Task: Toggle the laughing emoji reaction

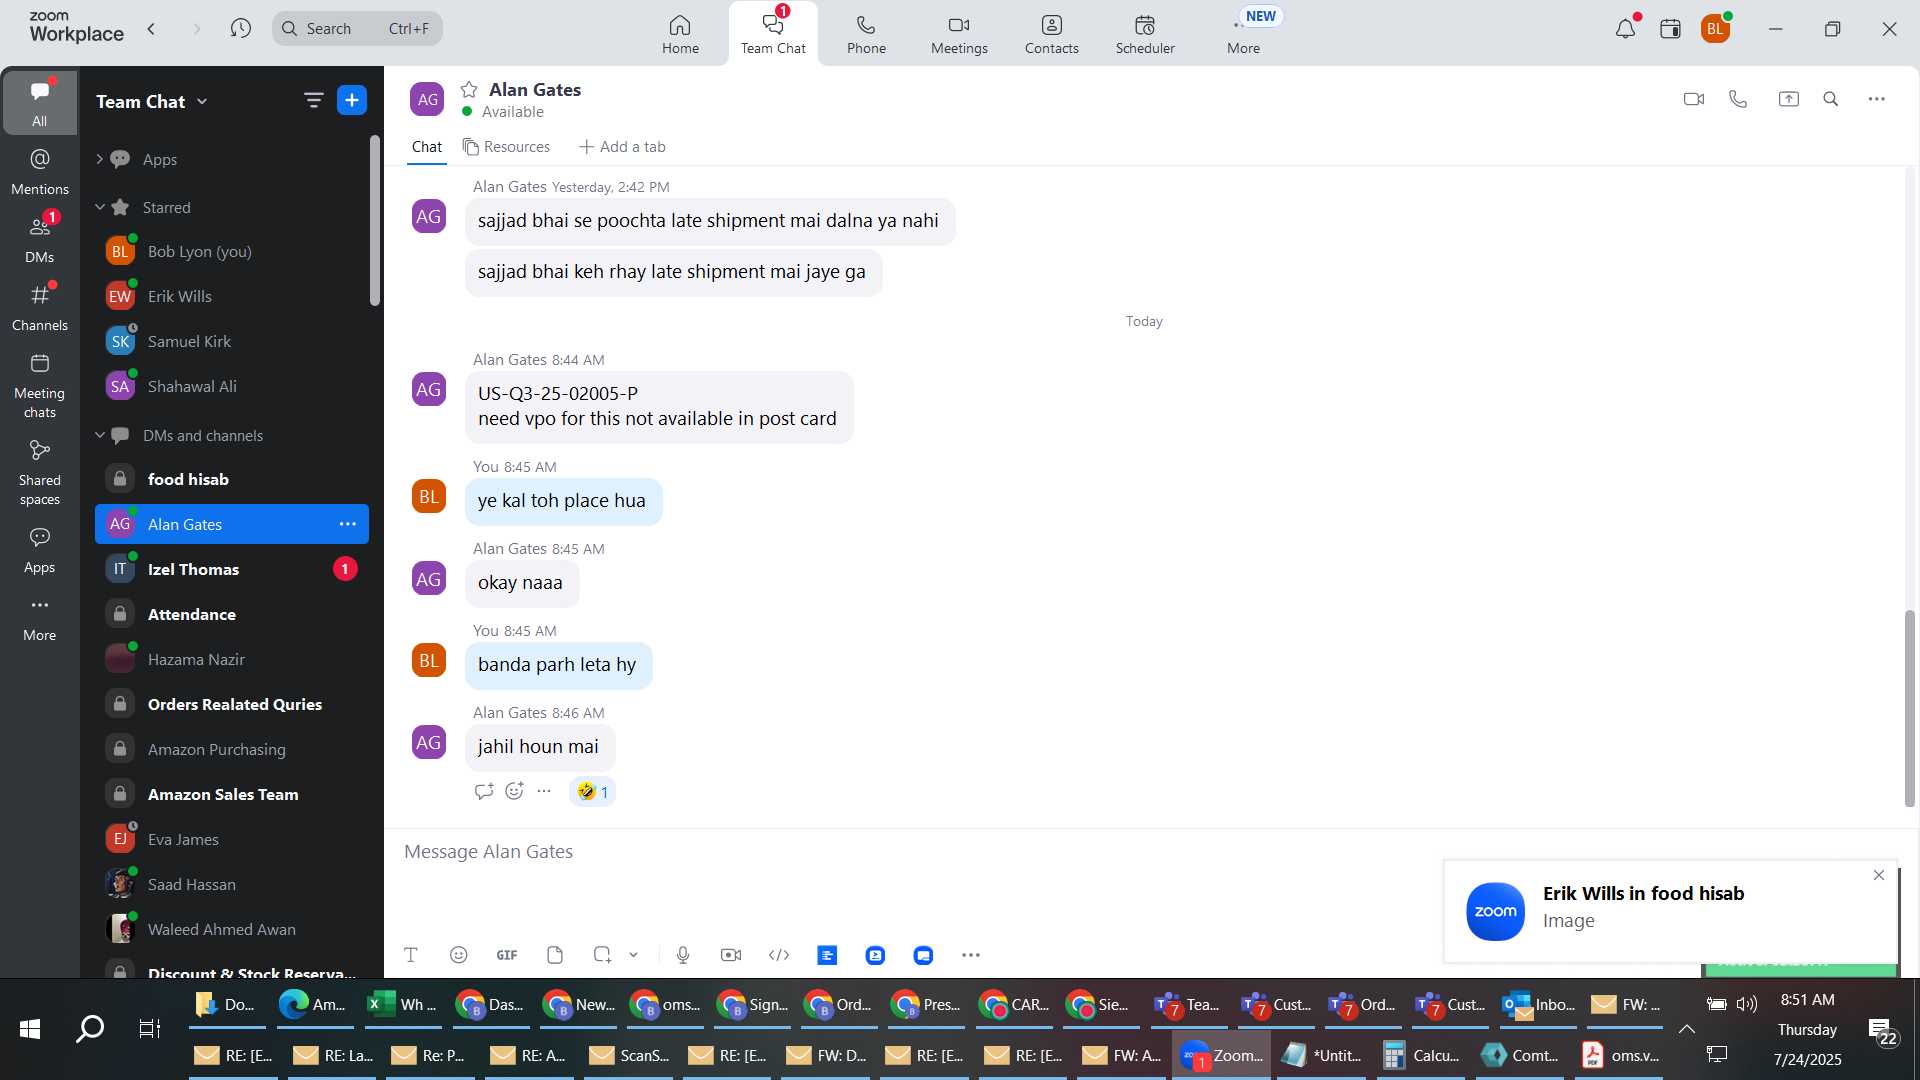Action: click(x=592, y=792)
